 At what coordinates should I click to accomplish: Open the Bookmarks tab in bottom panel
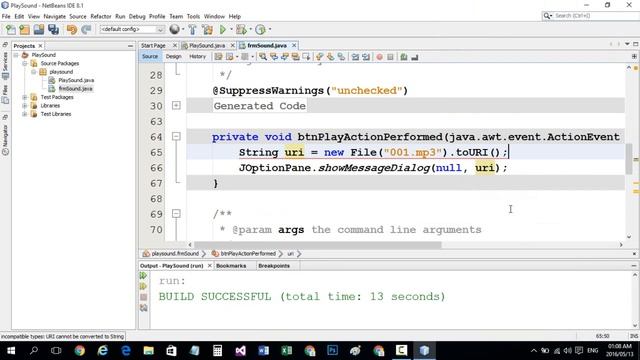[231, 266]
